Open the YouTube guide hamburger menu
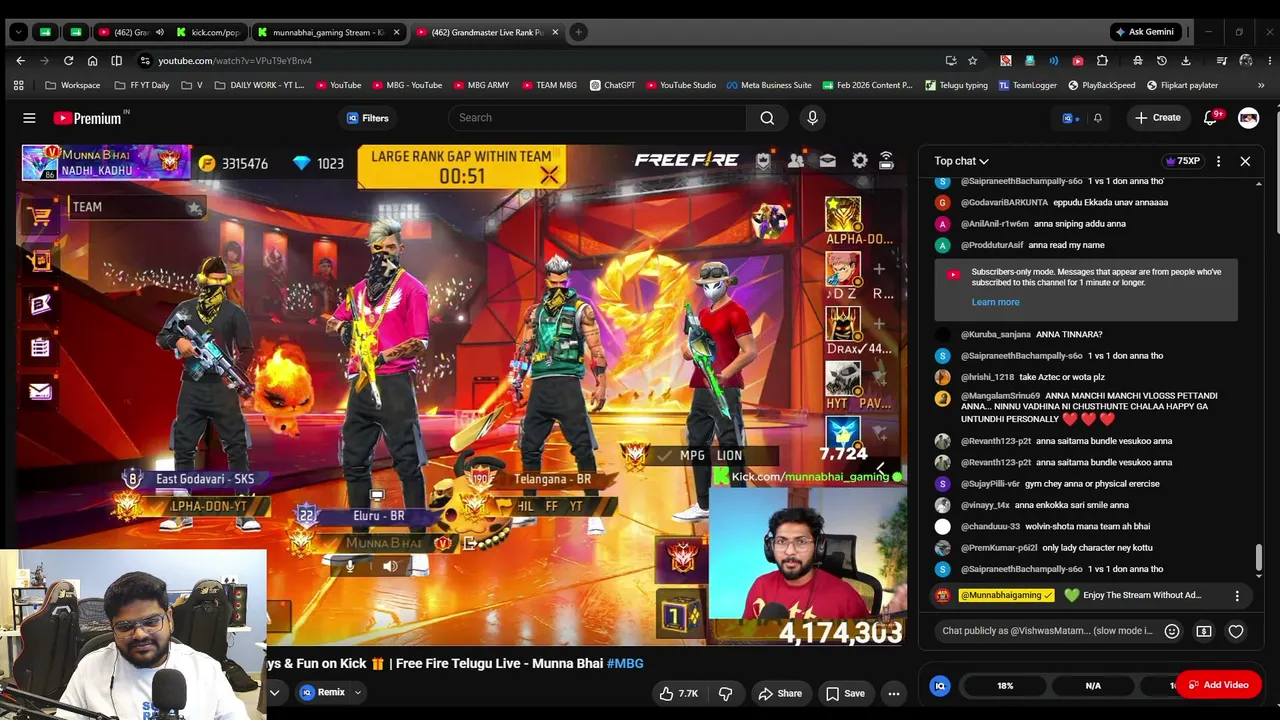 (x=29, y=118)
